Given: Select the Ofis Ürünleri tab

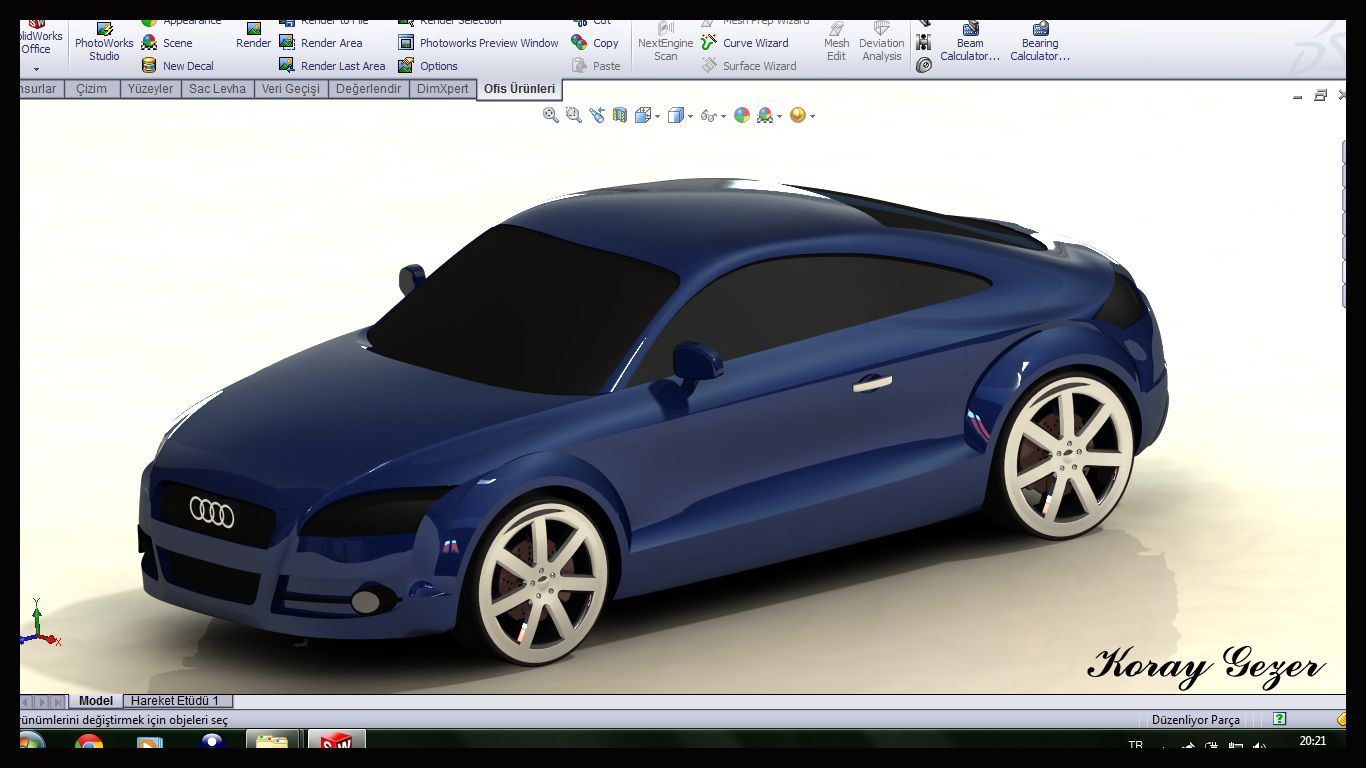Looking at the screenshot, I should [519, 89].
